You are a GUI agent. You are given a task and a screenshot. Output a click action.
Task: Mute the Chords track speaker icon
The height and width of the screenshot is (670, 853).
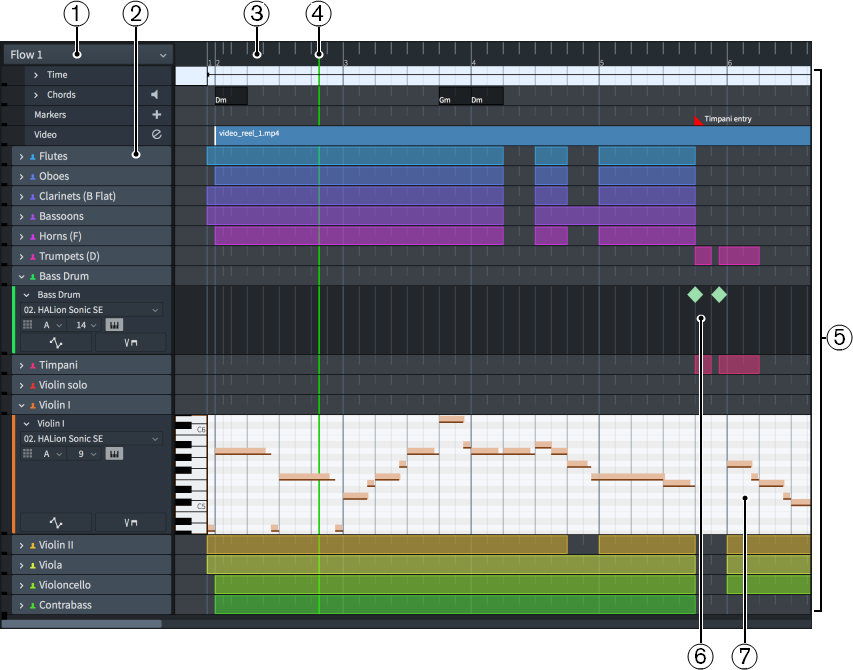(156, 95)
